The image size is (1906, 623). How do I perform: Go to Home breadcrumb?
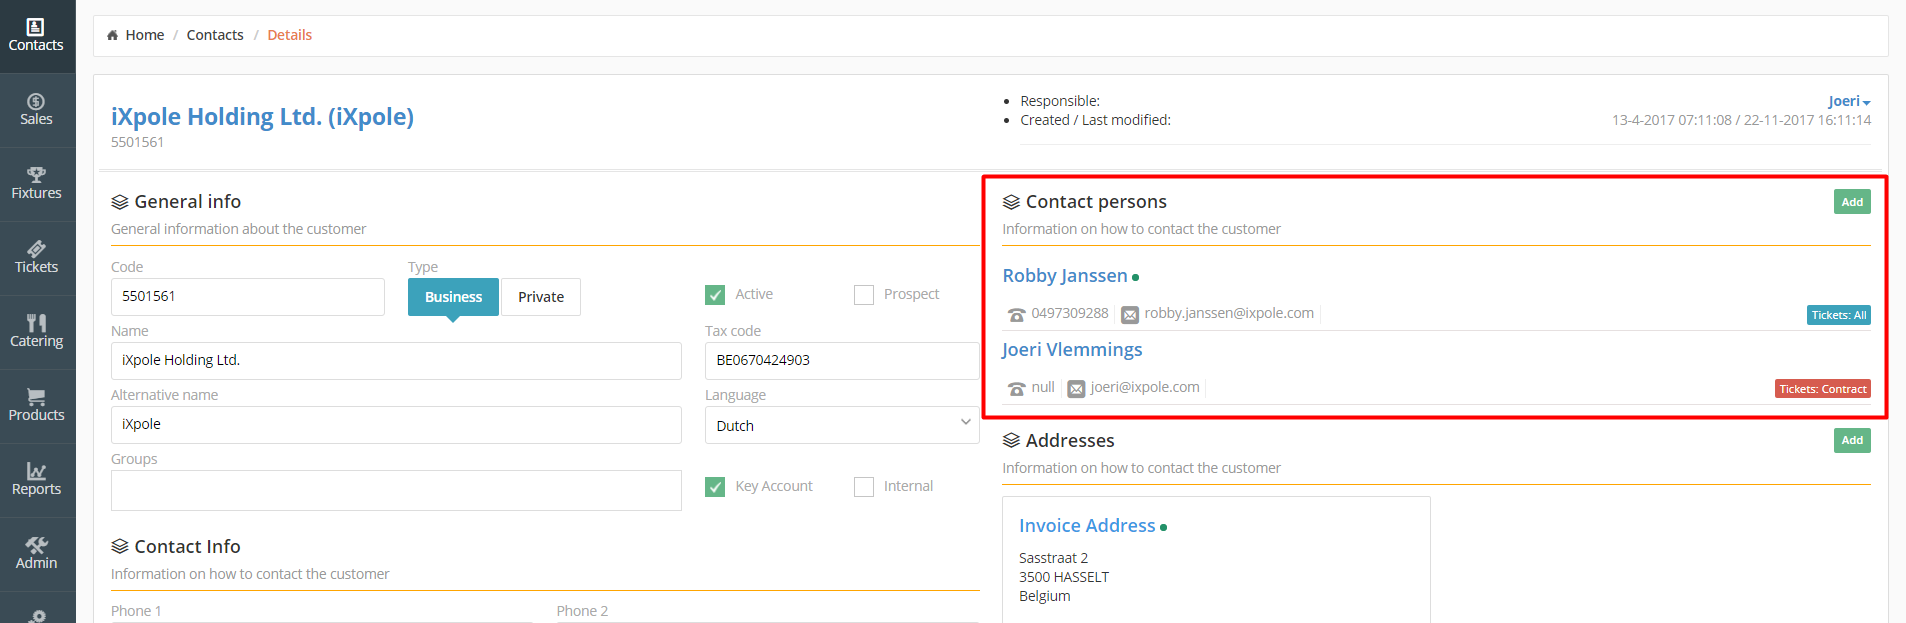pyautogui.click(x=145, y=35)
